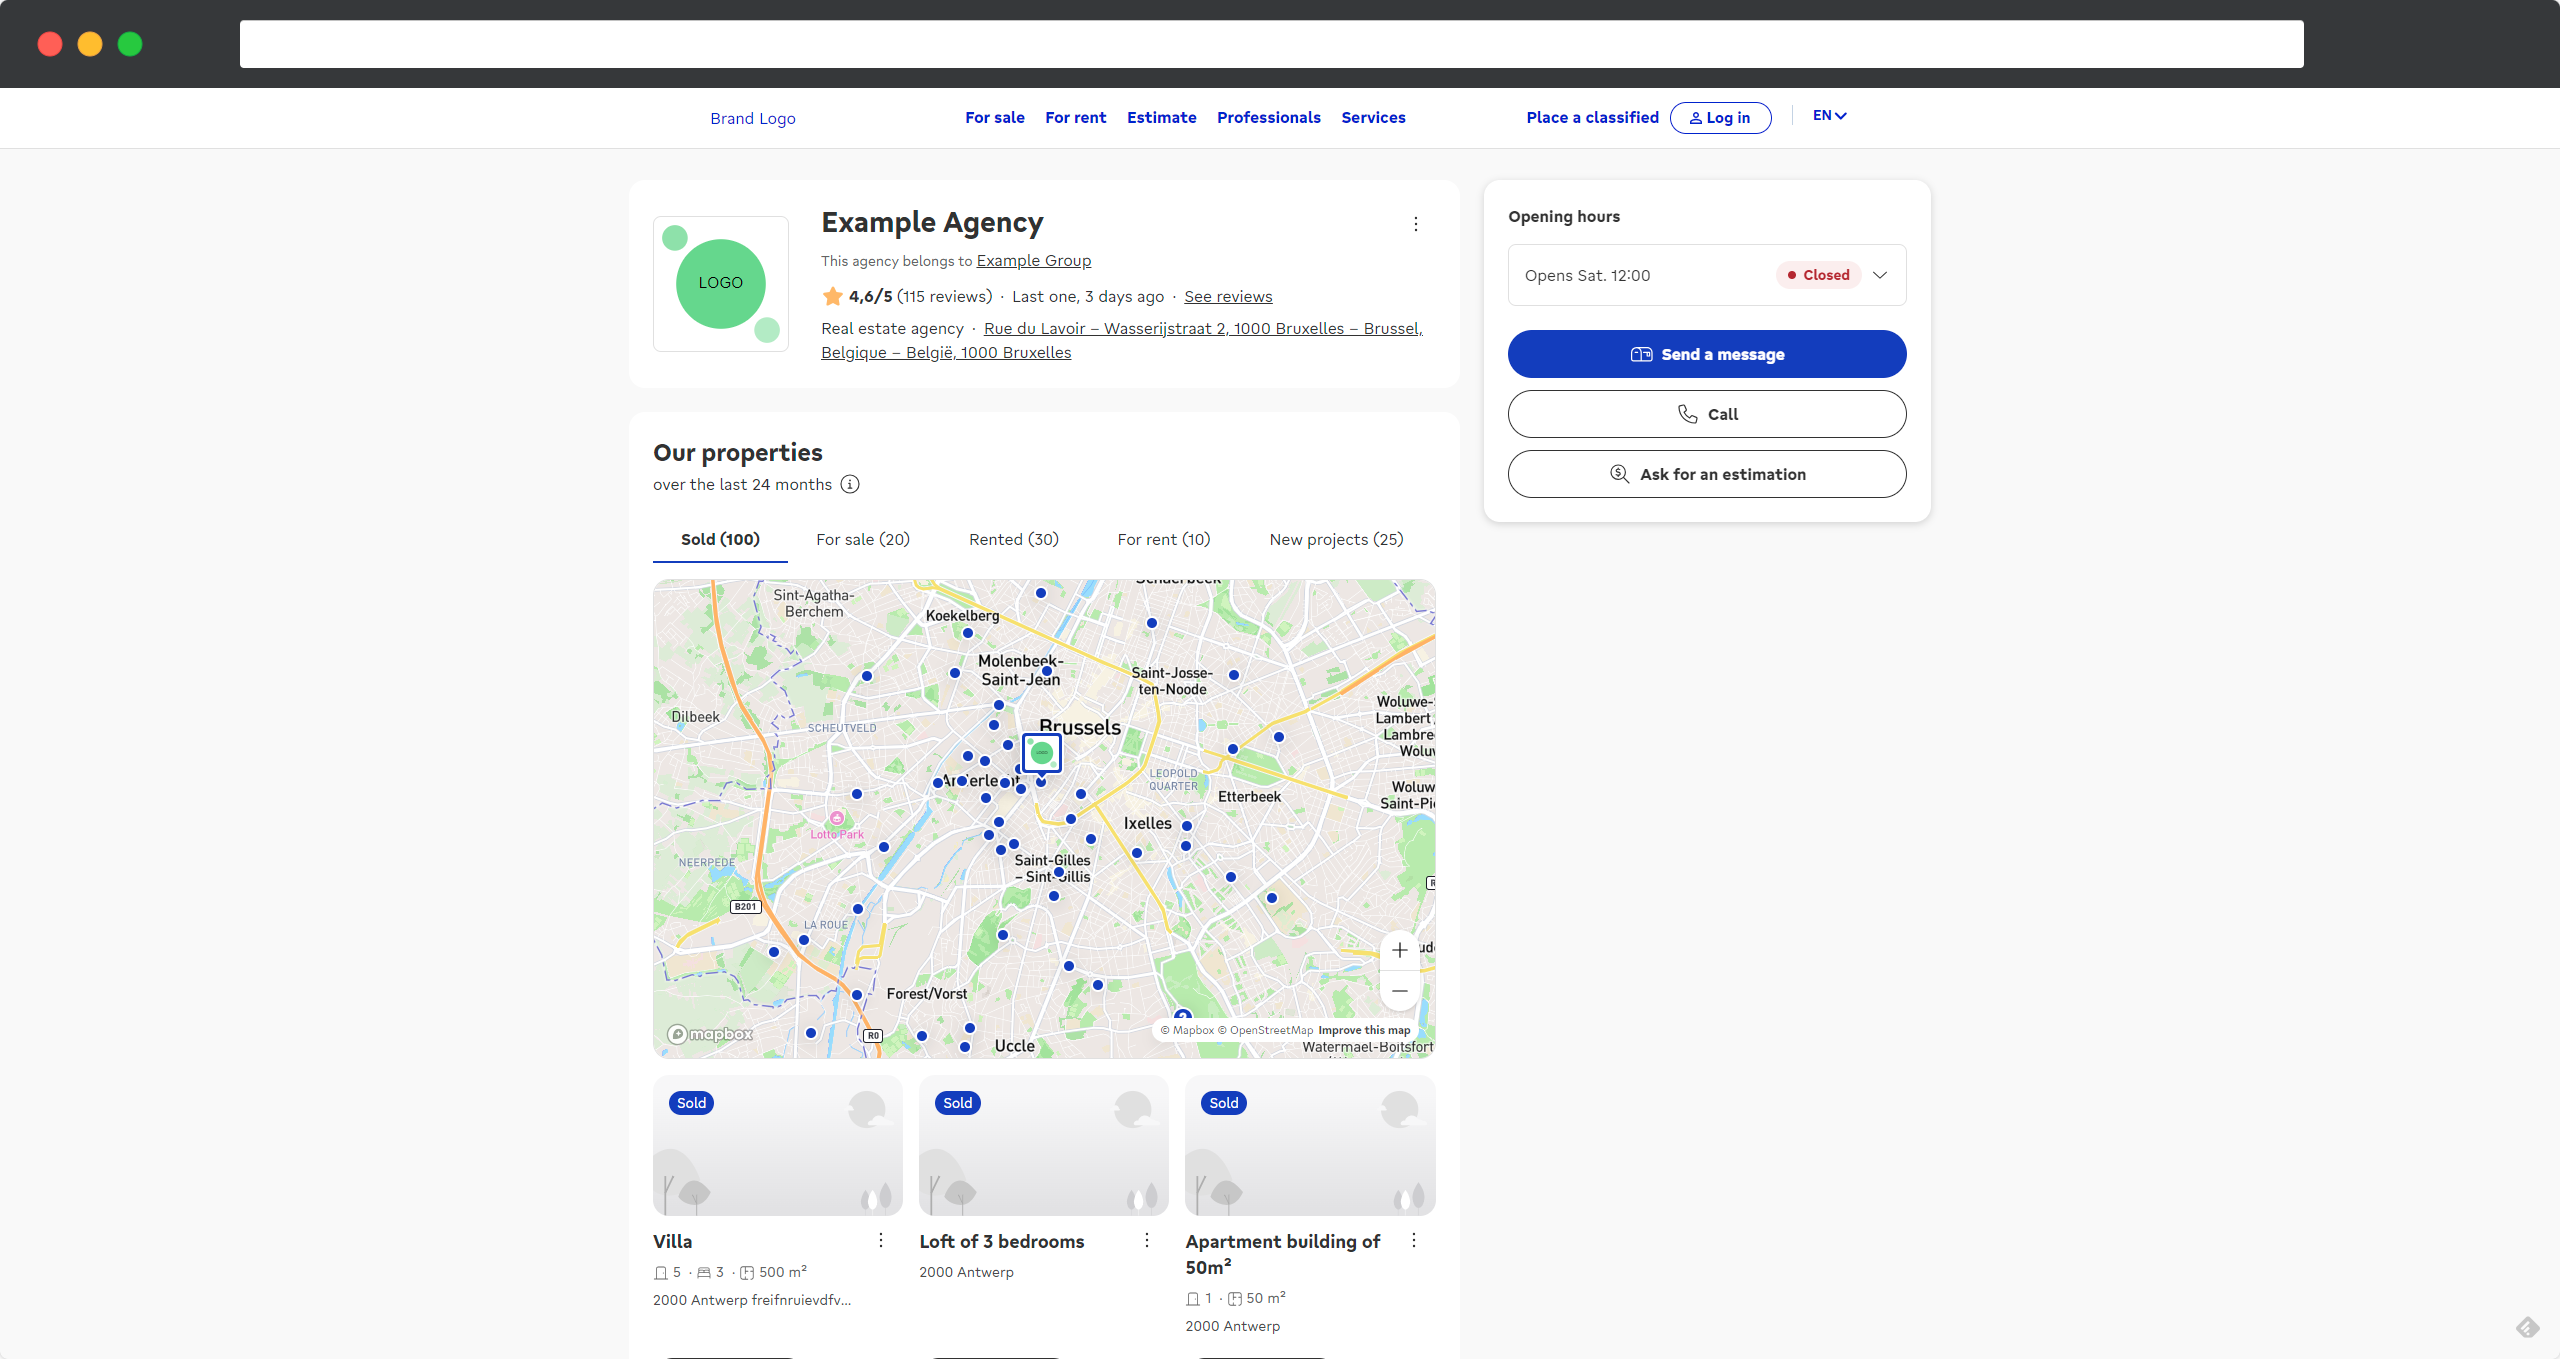
Task: Click the Koekelberg label on the map
Action: (962, 615)
